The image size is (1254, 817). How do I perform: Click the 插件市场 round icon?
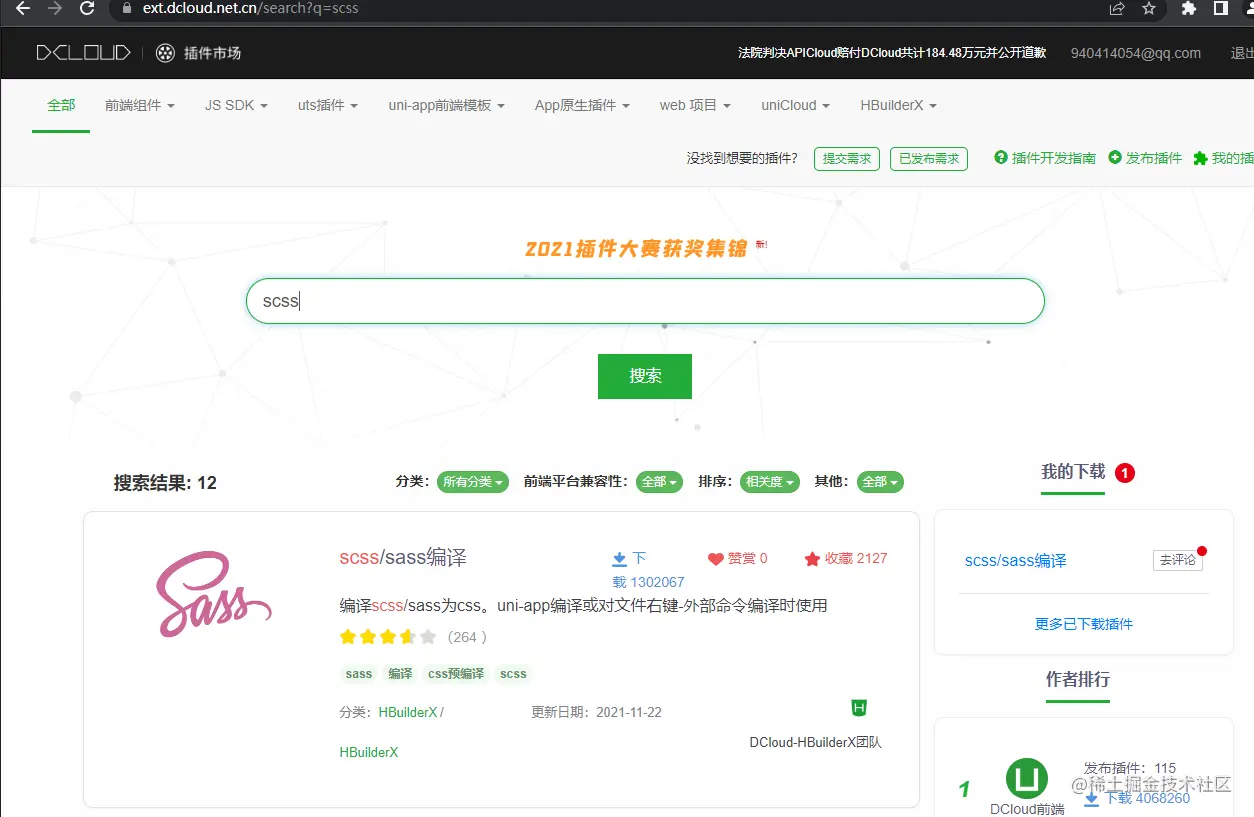pos(166,53)
